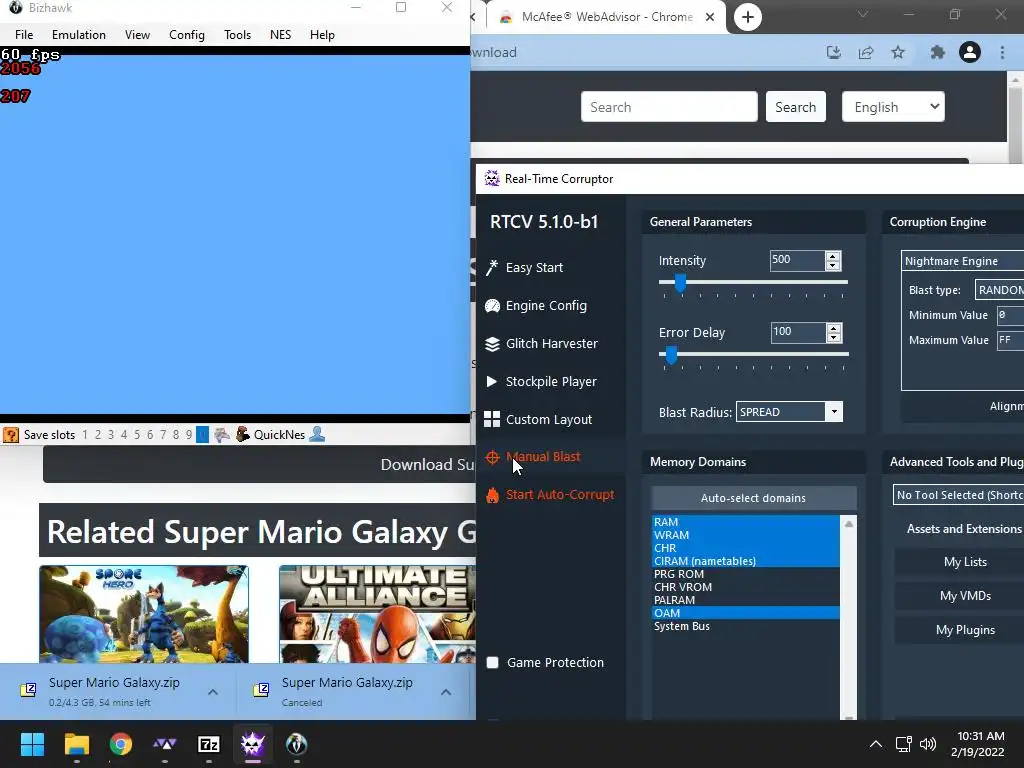Click the install/download icon in address bar

point(834,52)
